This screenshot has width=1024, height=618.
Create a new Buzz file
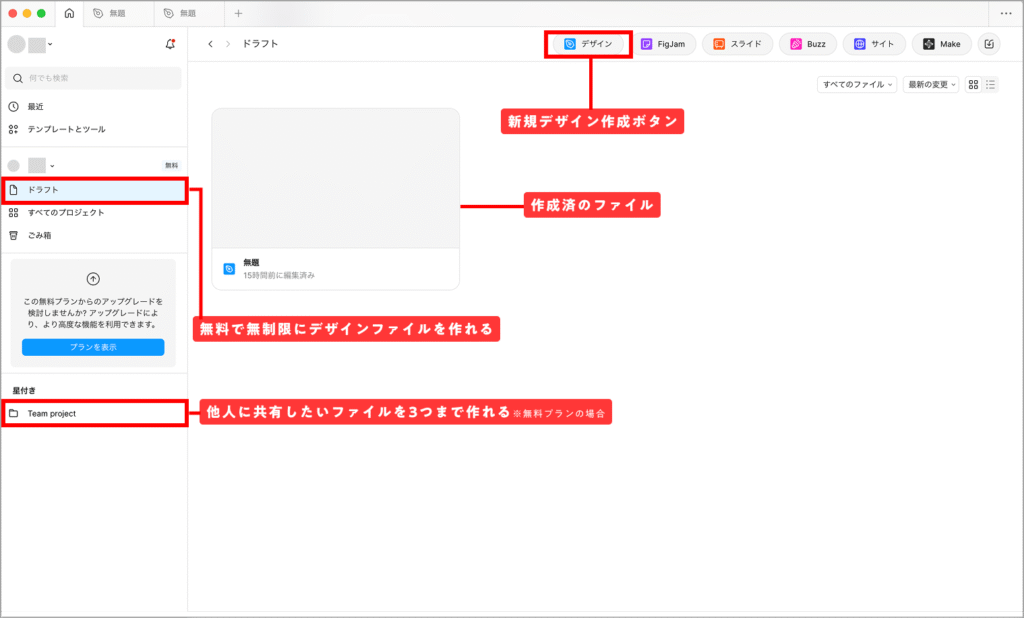(808, 44)
